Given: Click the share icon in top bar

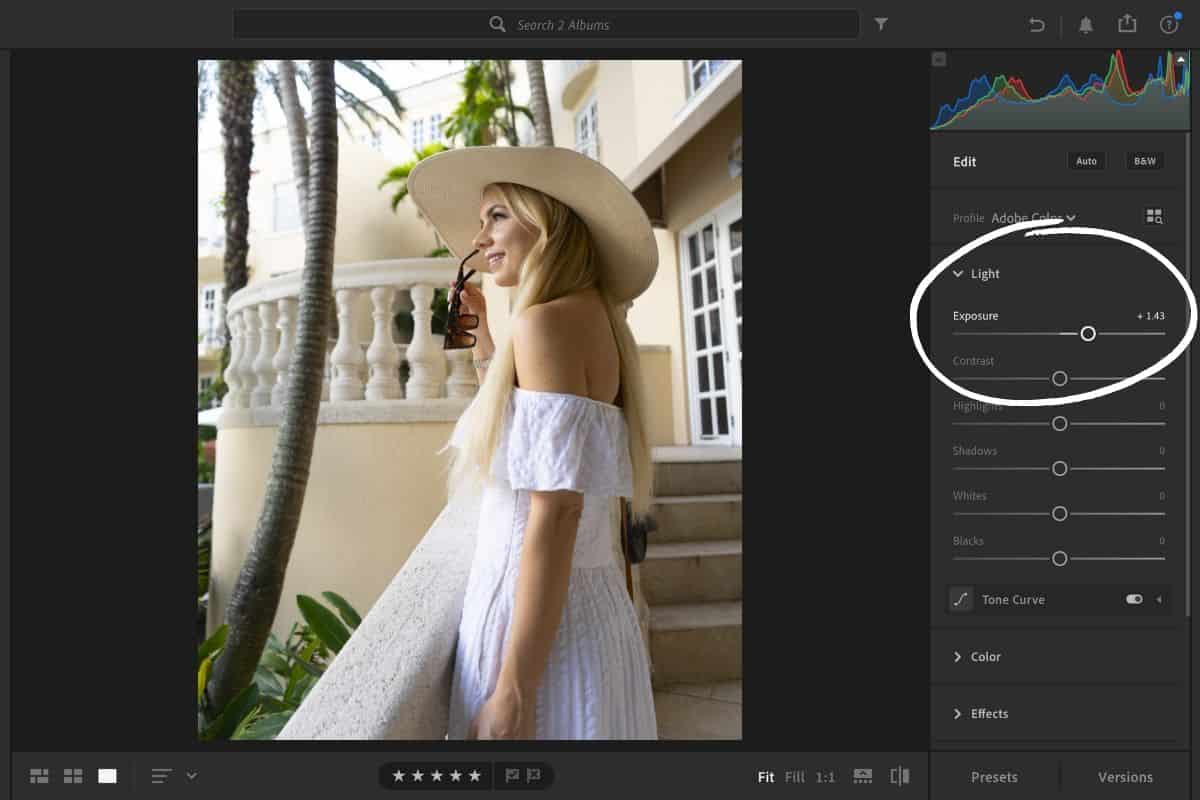Looking at the screenshot, I should click(1127, 24).
